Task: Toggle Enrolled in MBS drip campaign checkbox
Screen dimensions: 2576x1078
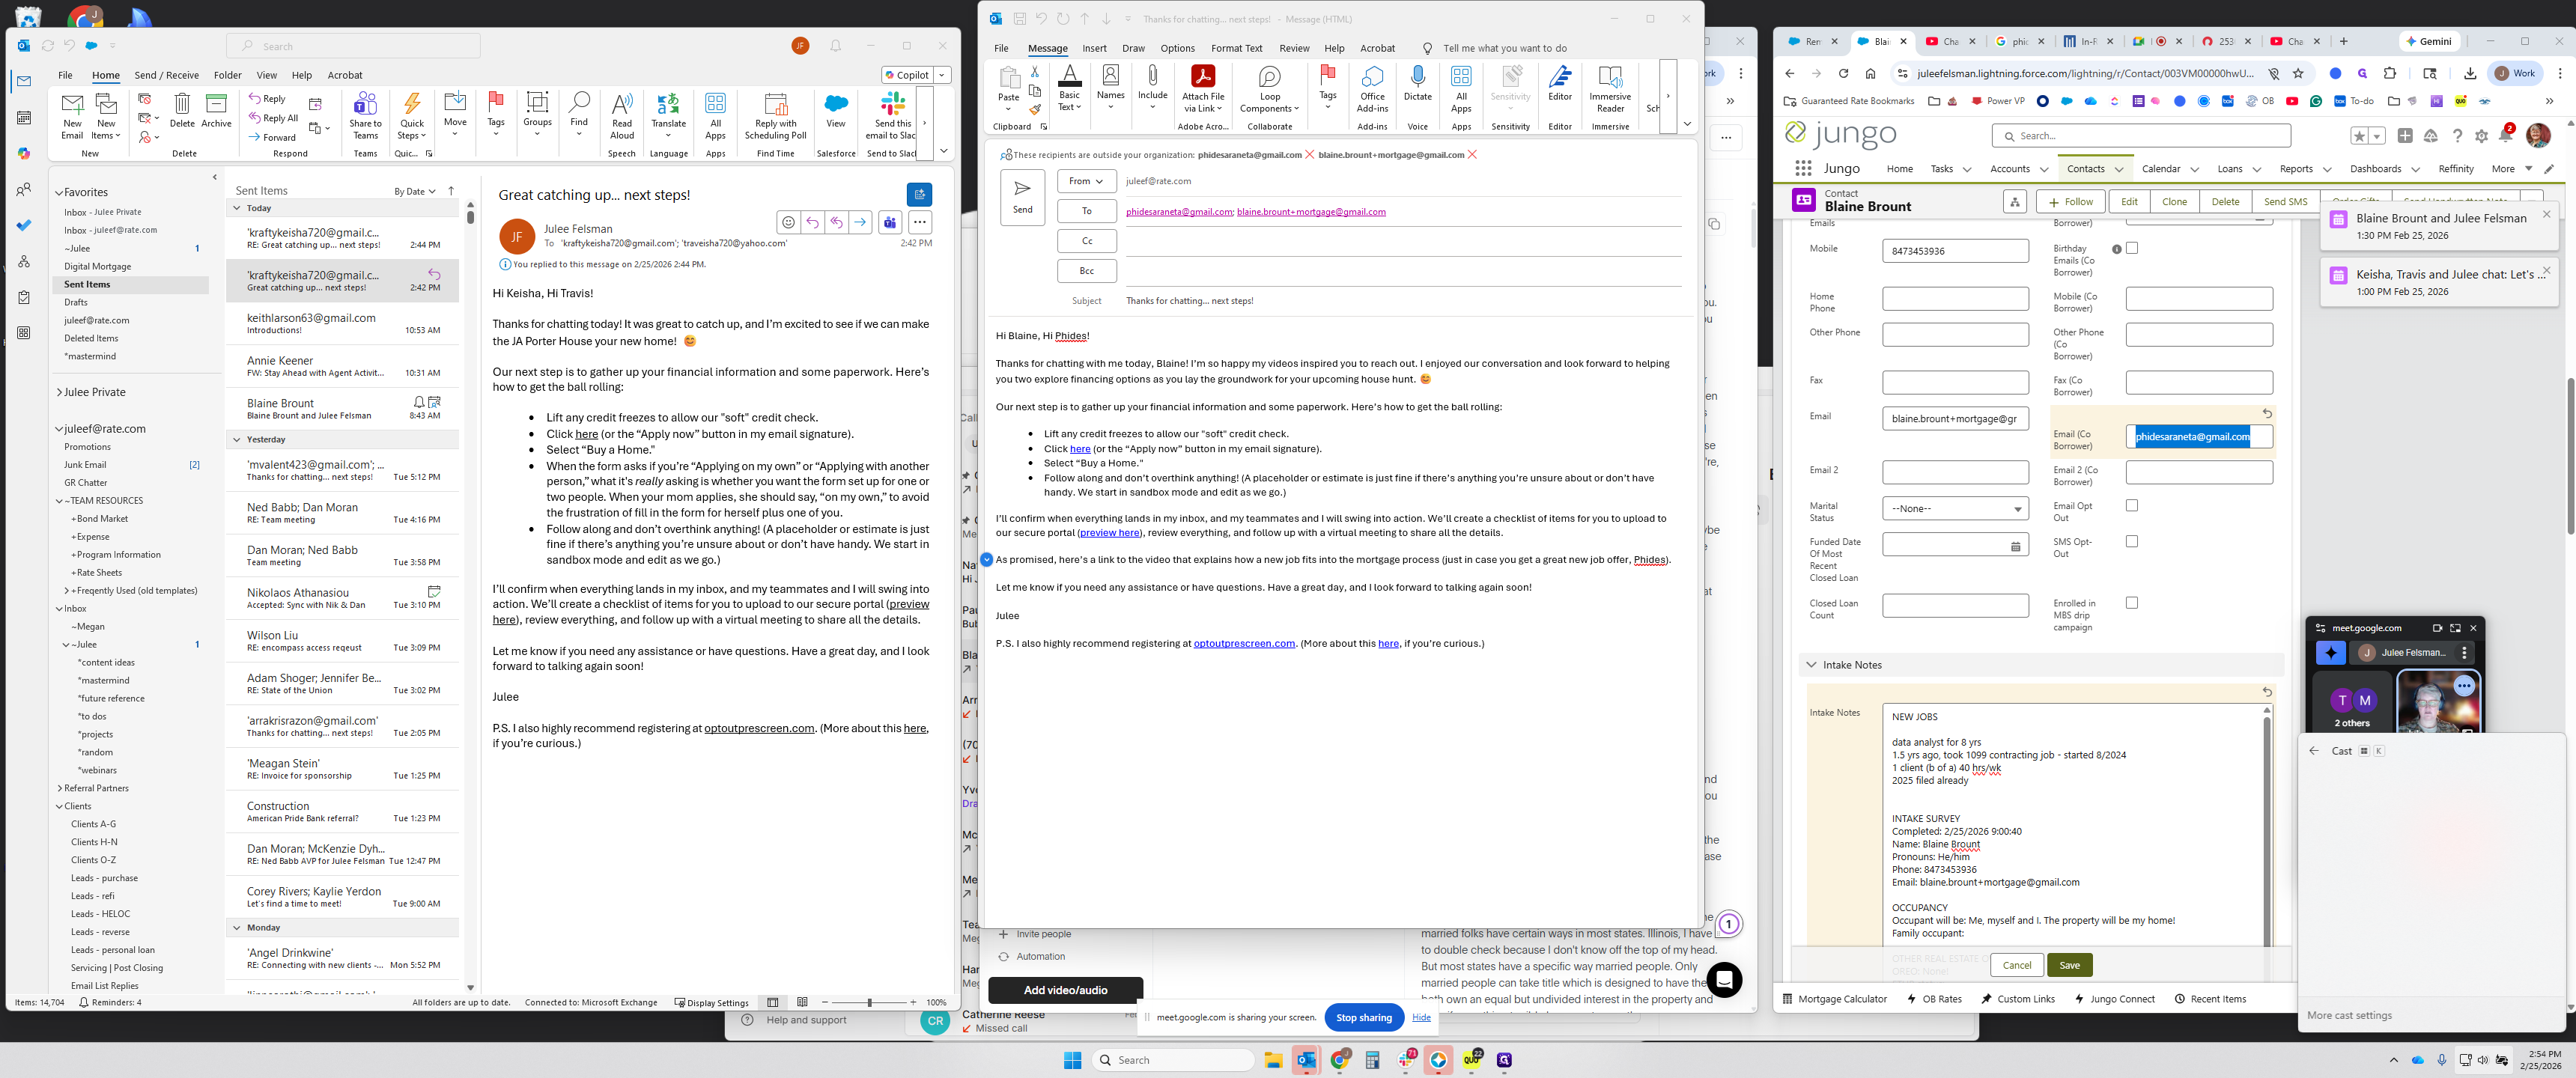Action: (x=2131, y=603)
